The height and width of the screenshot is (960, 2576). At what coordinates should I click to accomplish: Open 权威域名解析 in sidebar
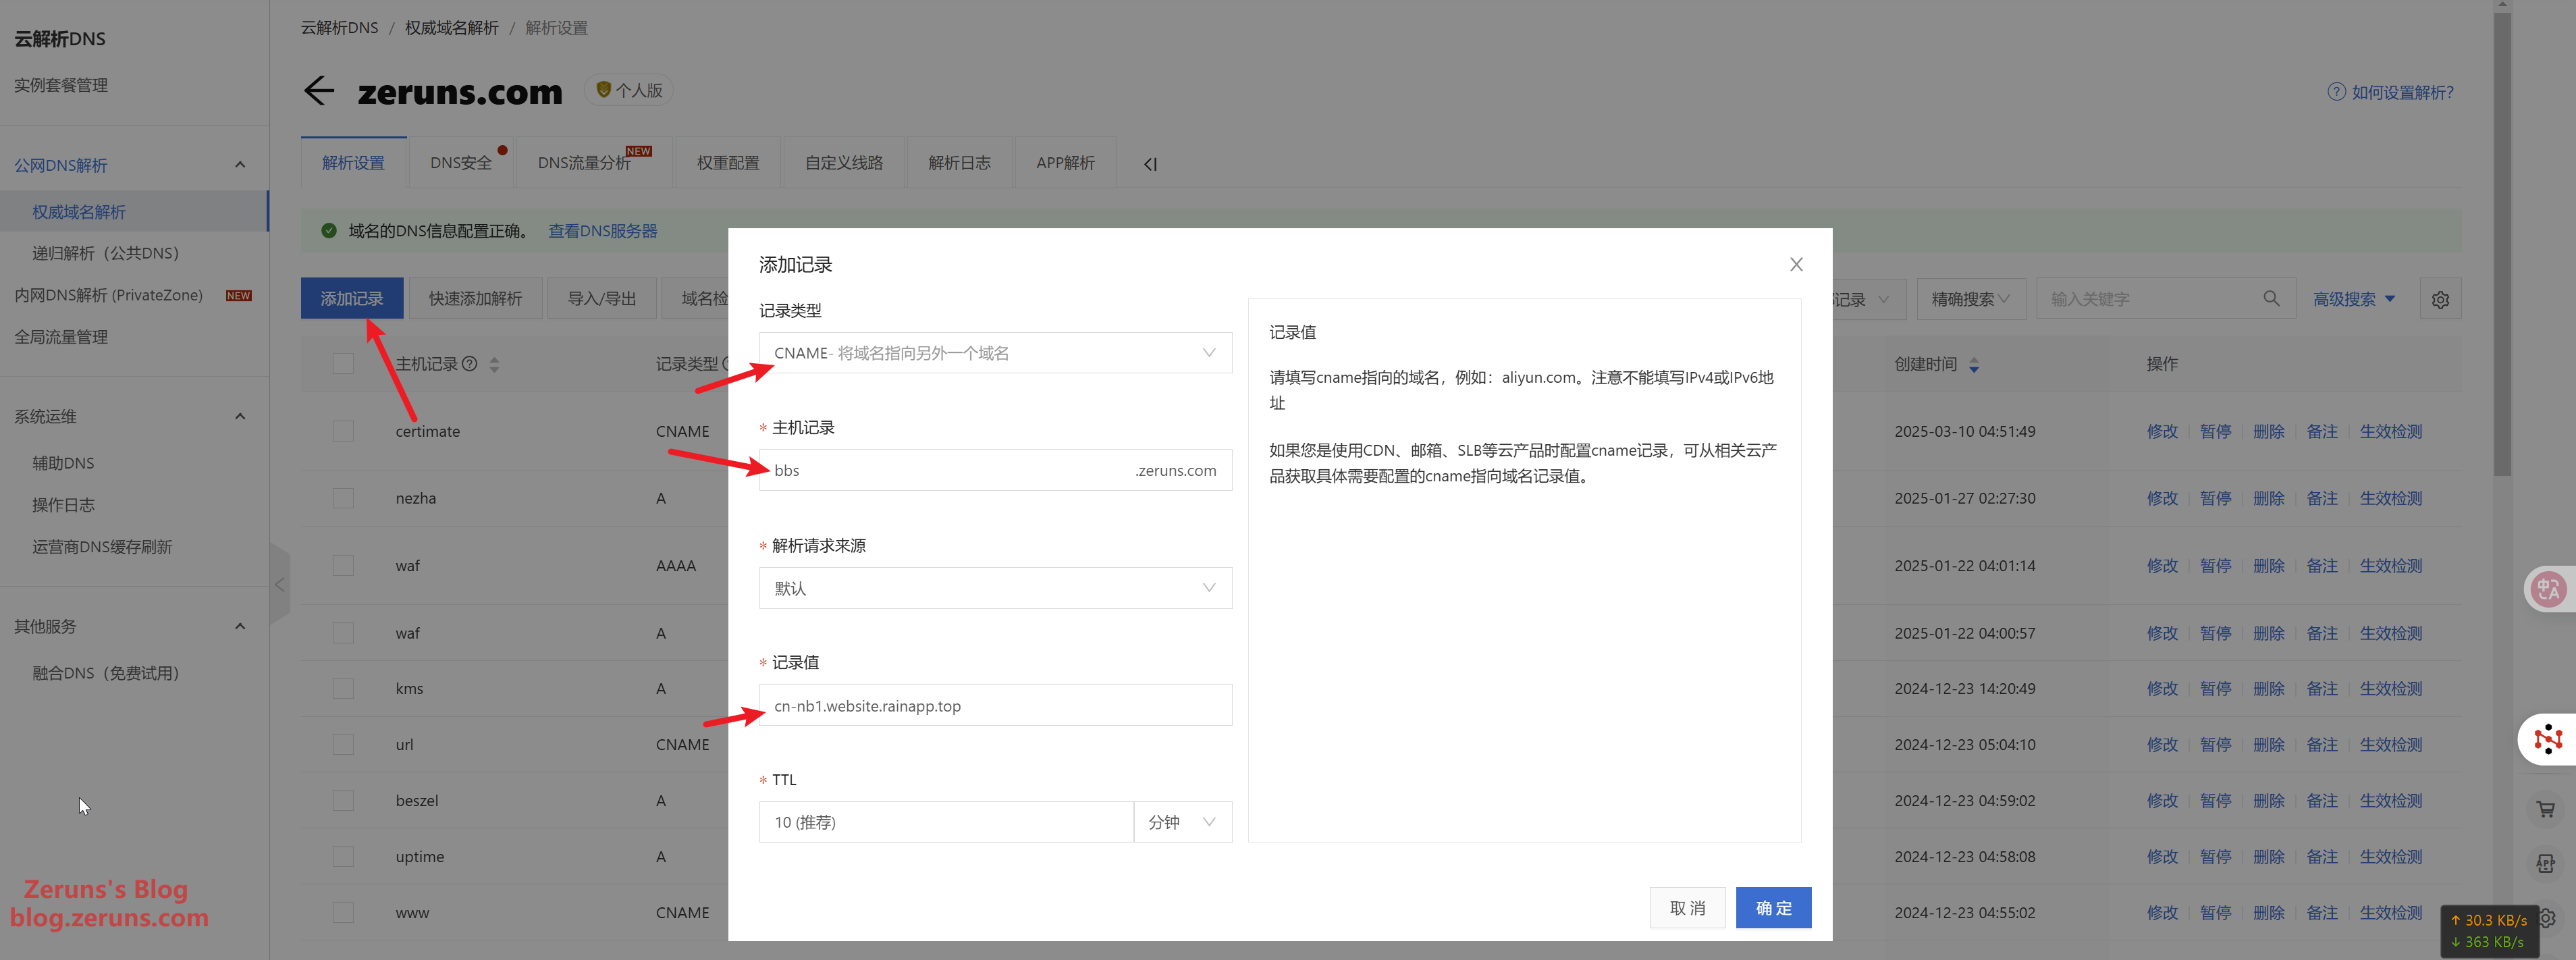click(79, 212)
